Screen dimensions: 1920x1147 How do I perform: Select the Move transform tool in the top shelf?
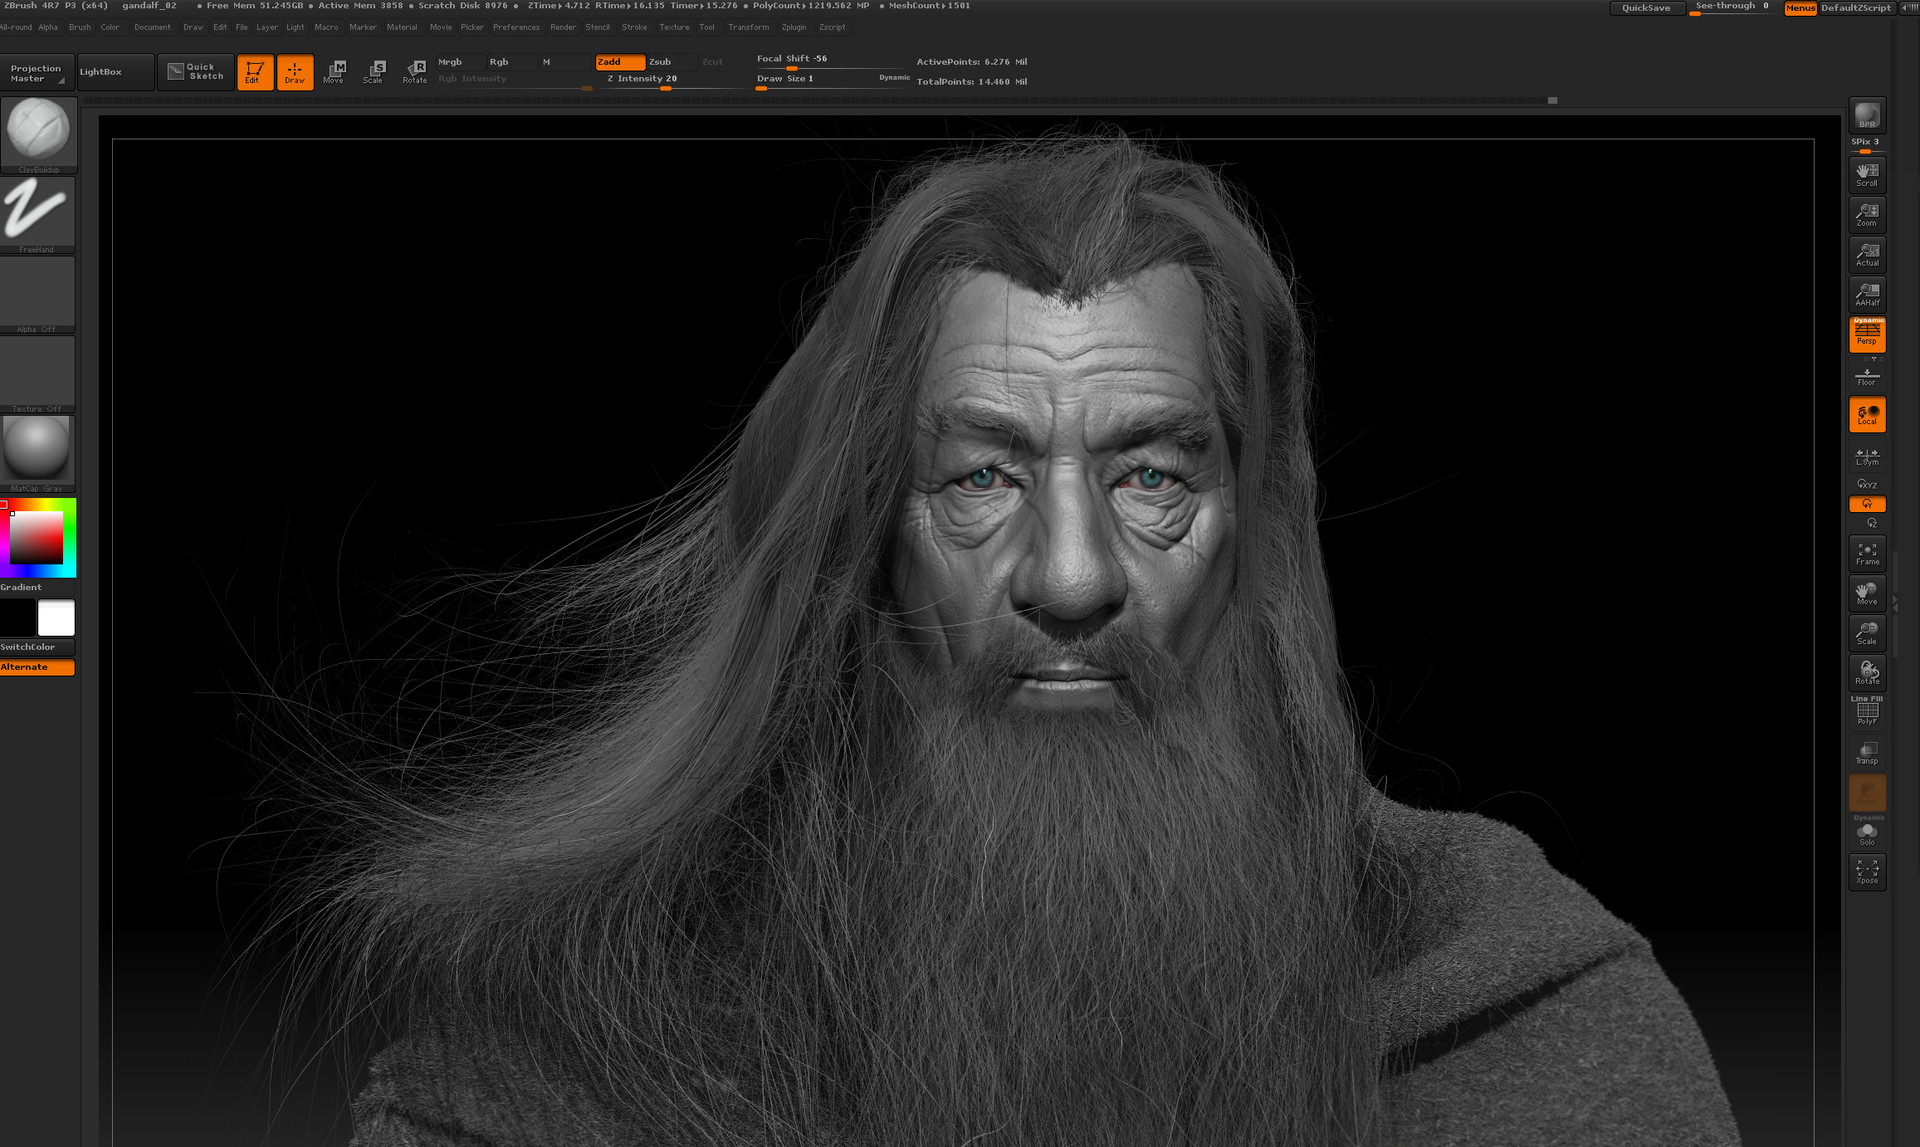[x=334, y=72]
